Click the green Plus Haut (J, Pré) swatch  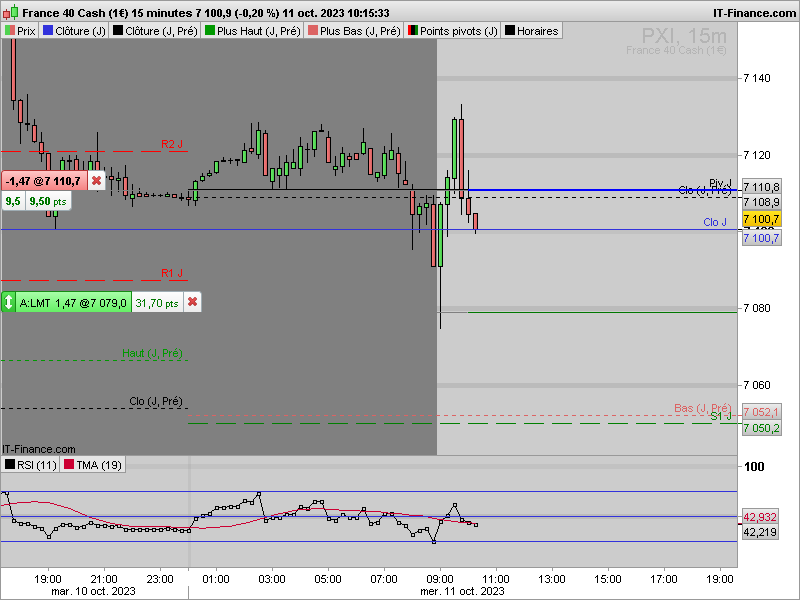click(x=210, y=31)
